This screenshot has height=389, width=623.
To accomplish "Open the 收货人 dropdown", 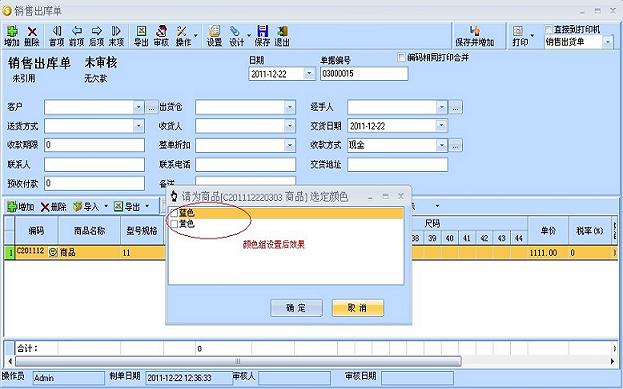I will pos(290,126).
